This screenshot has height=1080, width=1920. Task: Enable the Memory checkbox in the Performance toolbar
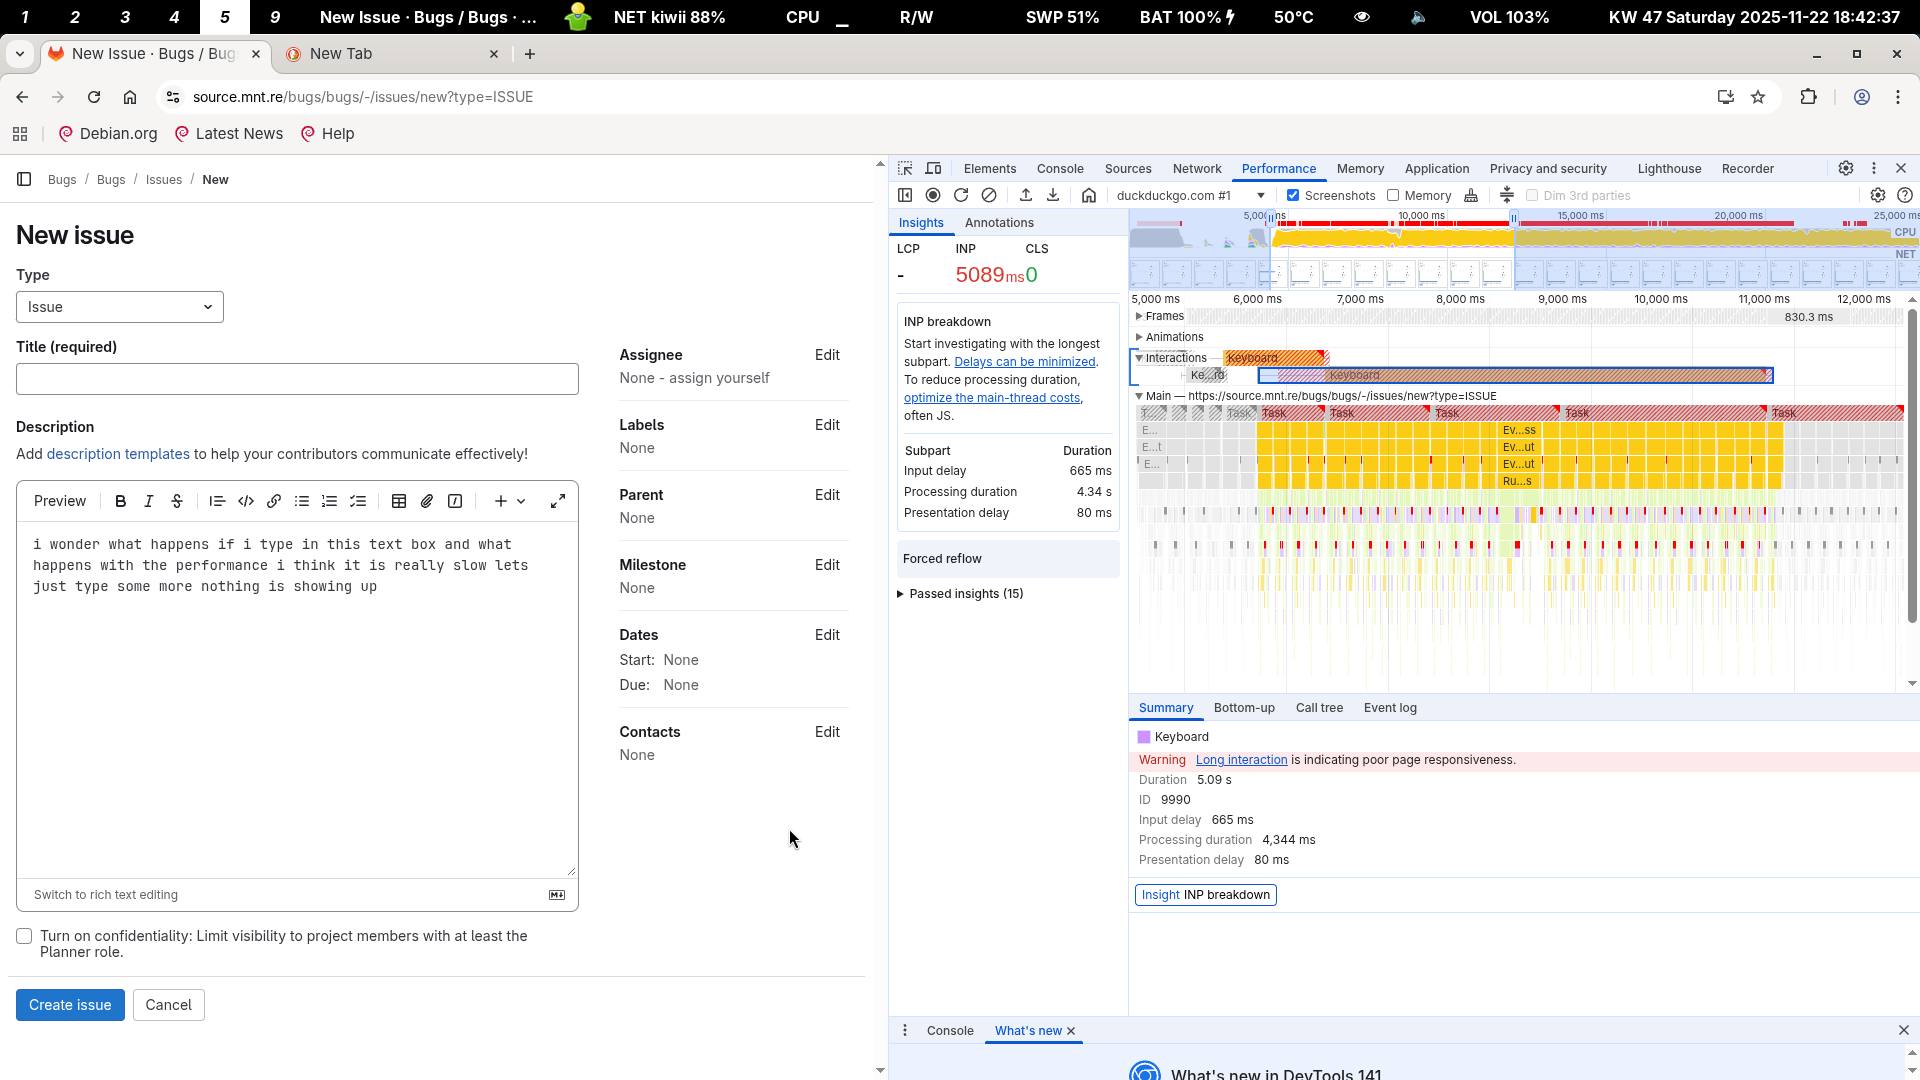[x=1393, y=196]
